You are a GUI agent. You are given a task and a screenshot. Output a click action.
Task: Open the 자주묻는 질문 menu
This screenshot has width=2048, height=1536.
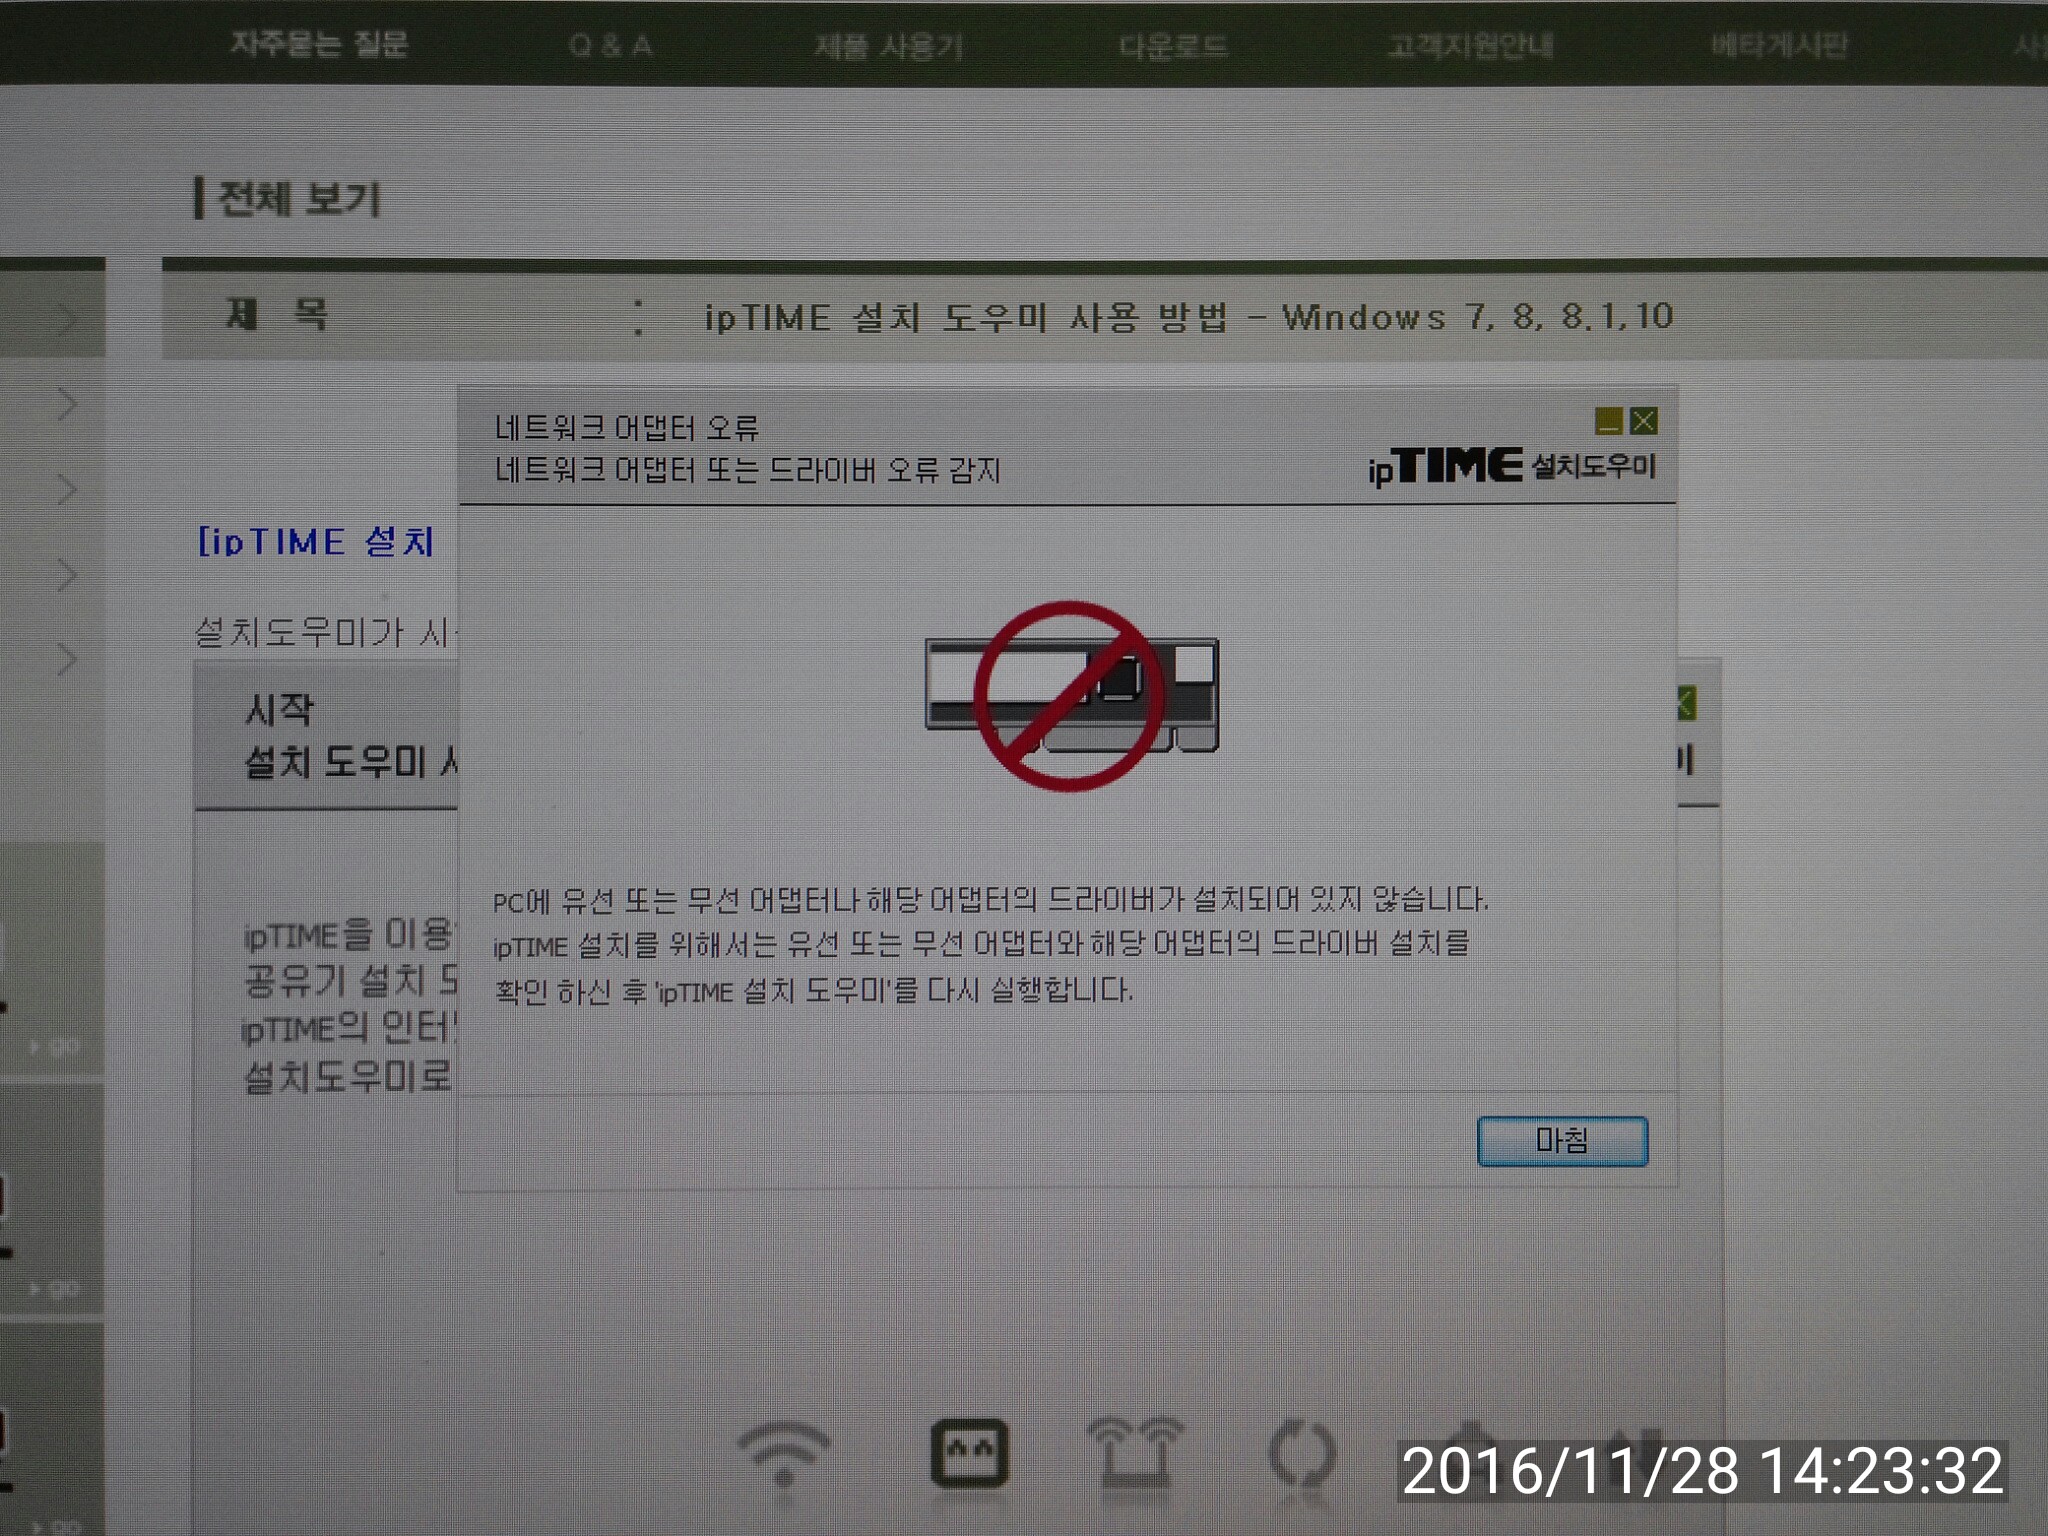[x=319, y=44]
